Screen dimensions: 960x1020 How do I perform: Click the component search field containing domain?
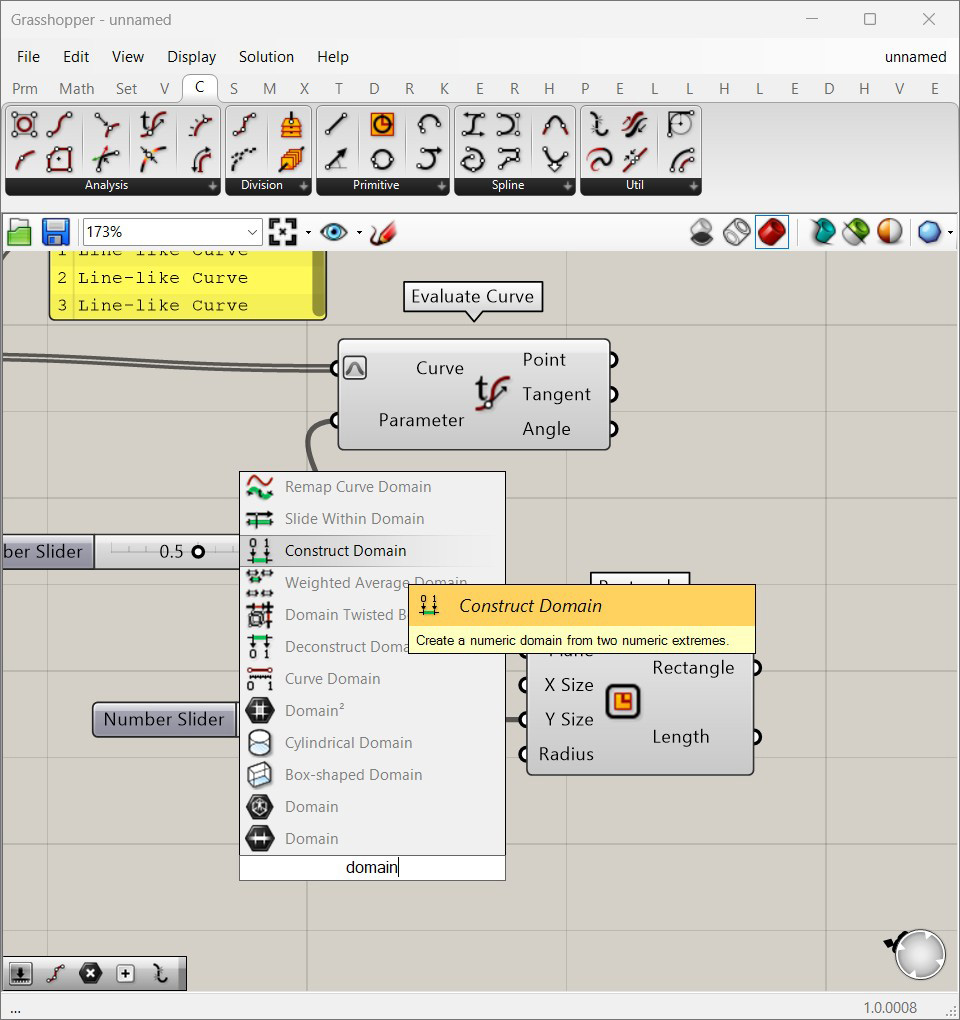(x=372, y=868)
